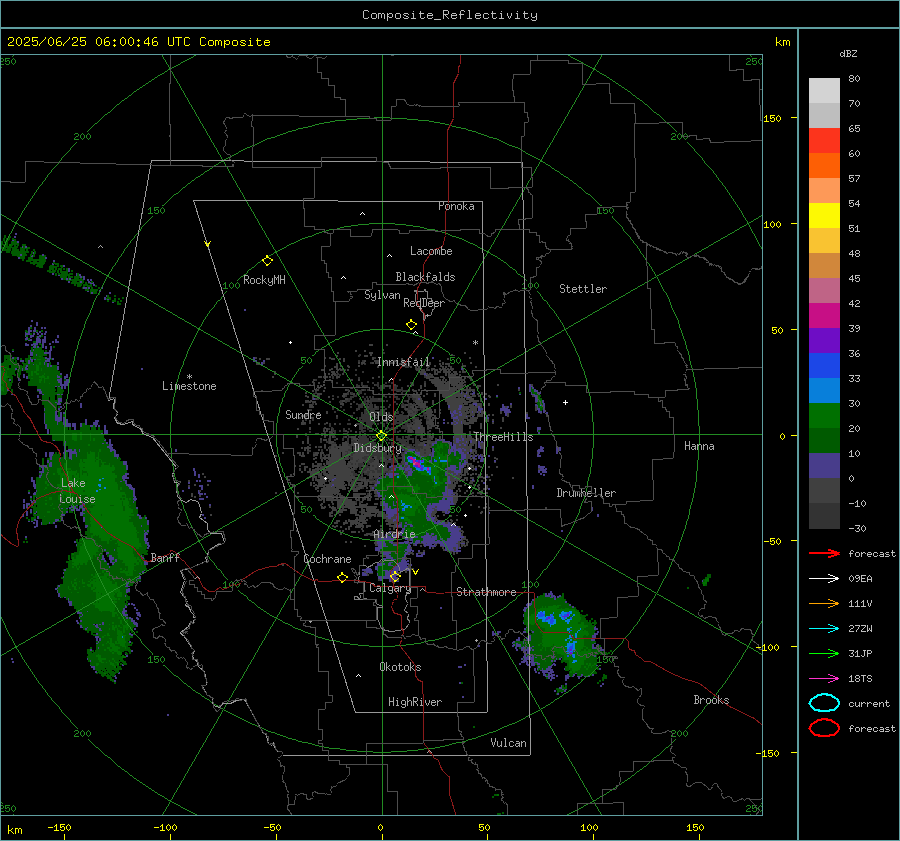The image size is (900, 841).
Task: Select the slate 10 dBZ color swatch
Action: (824, 466)
